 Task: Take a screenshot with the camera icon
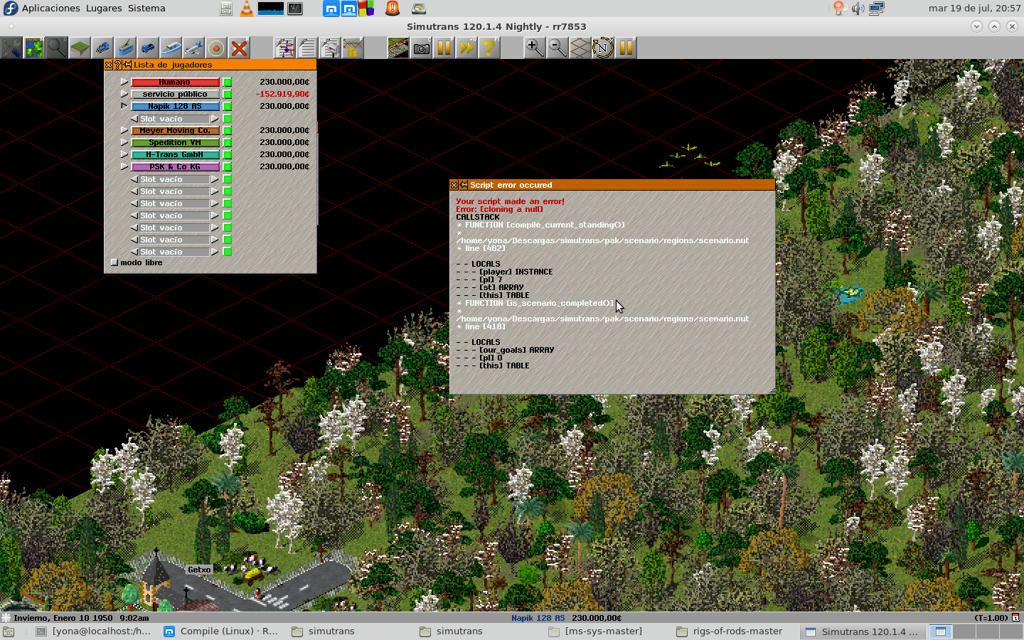pyautogui.click(x=421, y=48)
